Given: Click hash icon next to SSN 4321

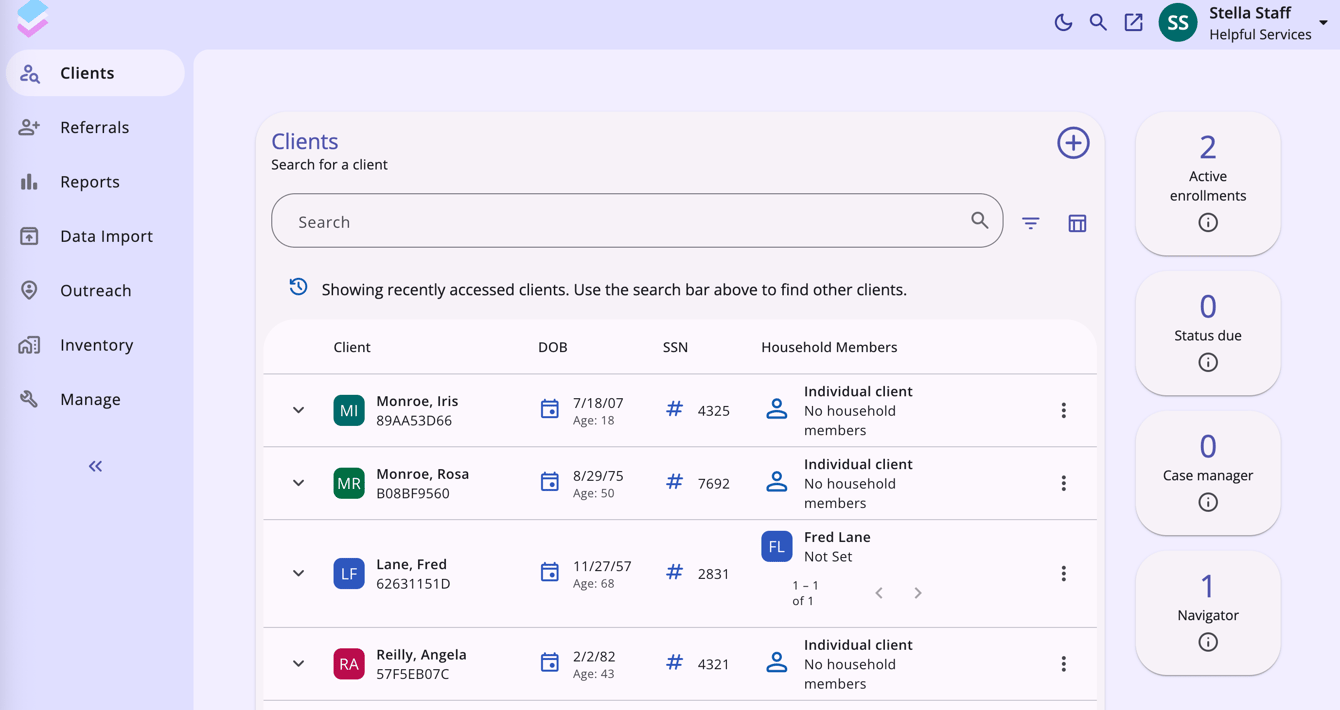Looking at the screenshot, I should [675, 662].
